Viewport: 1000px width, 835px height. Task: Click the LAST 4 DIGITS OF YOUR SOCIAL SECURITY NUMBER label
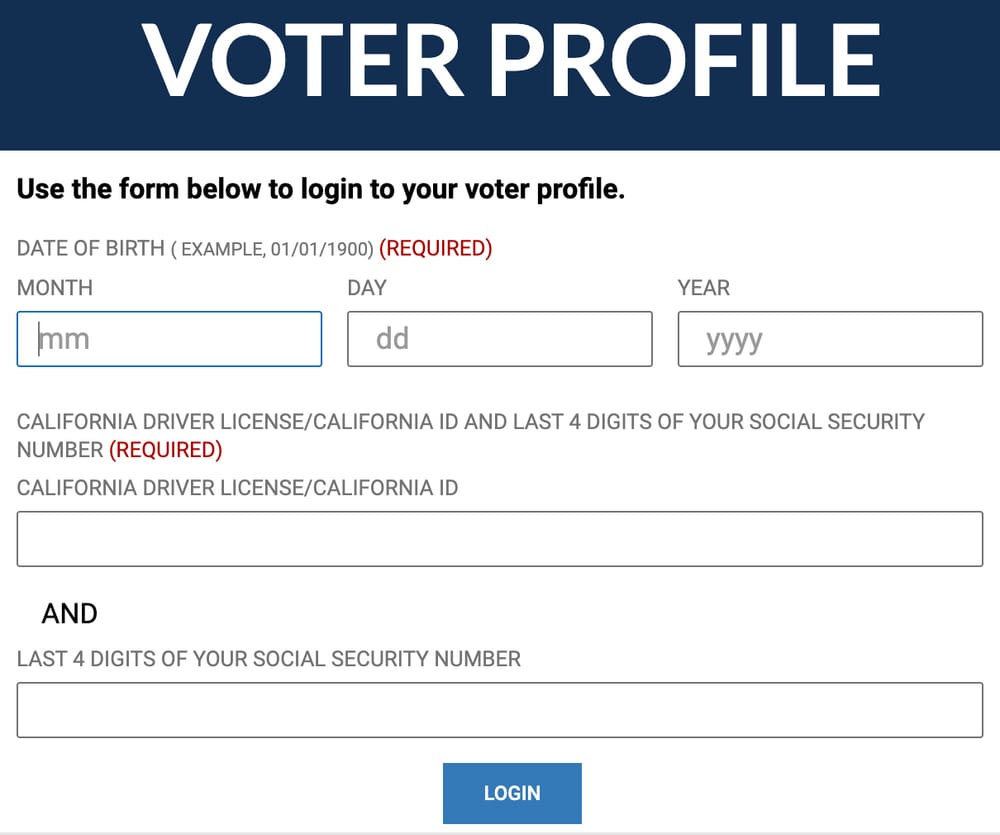point(268,659)
